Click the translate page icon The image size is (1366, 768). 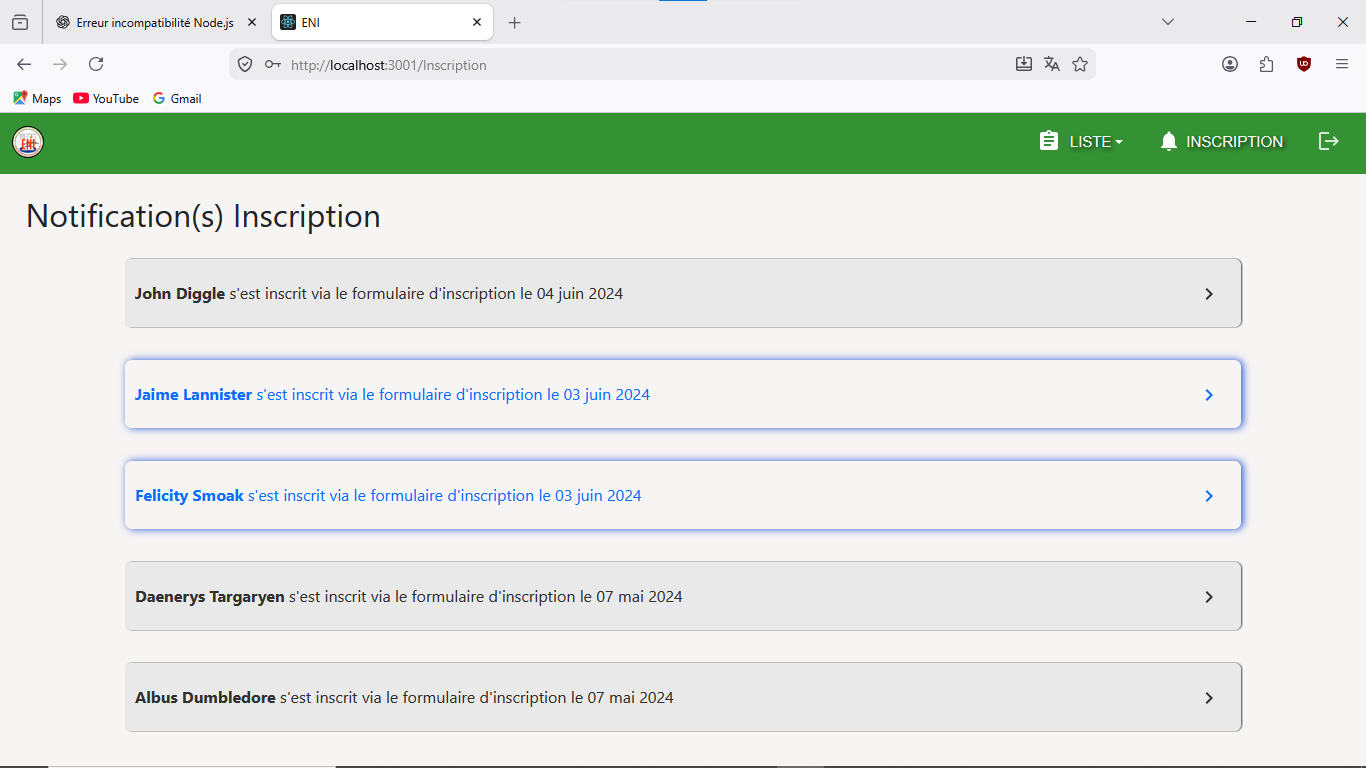(1052, 64)
